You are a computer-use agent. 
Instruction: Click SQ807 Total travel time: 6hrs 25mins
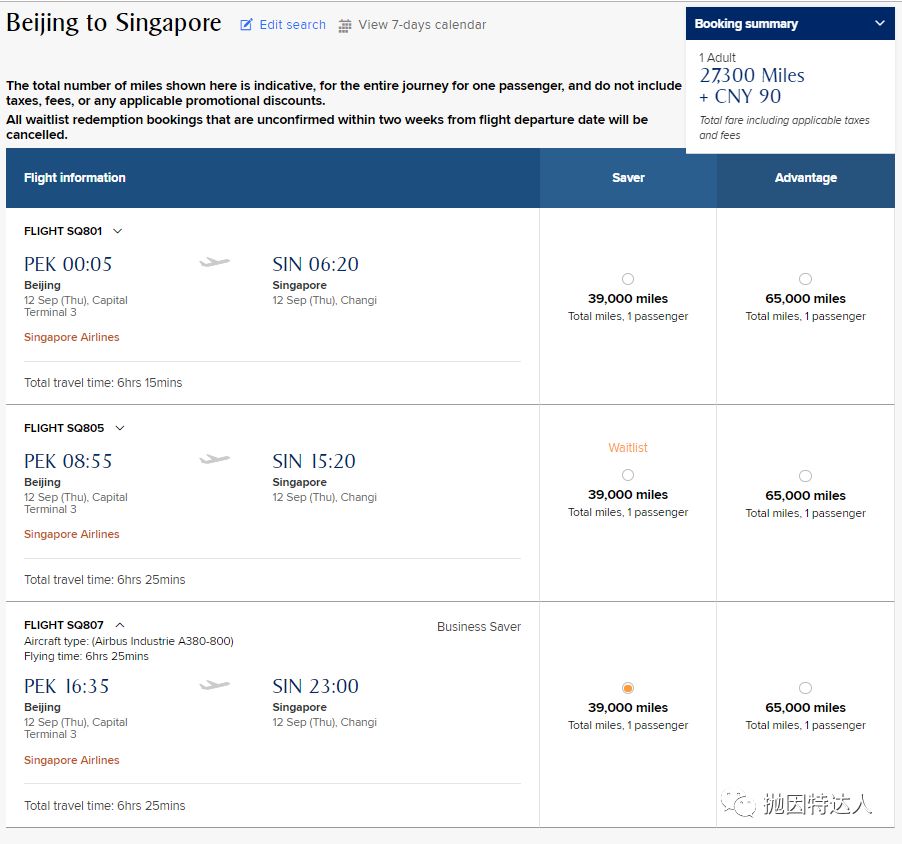pos(105,805)
